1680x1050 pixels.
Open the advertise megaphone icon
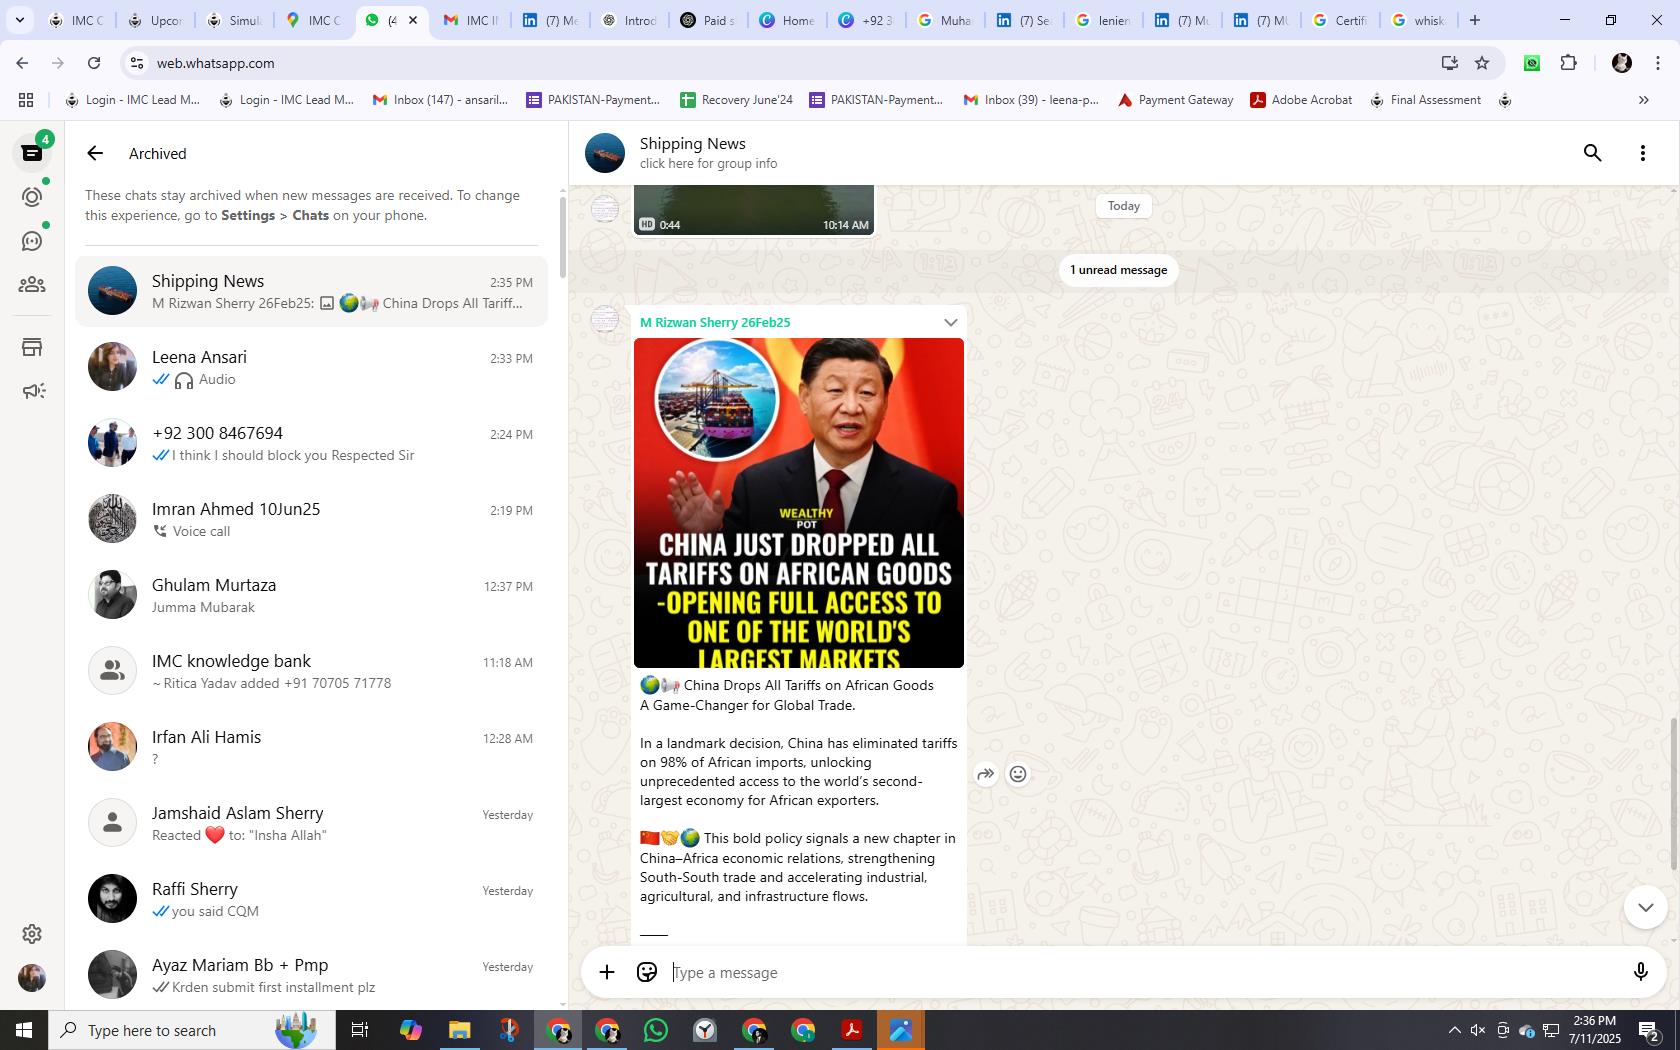click(32, 391)
